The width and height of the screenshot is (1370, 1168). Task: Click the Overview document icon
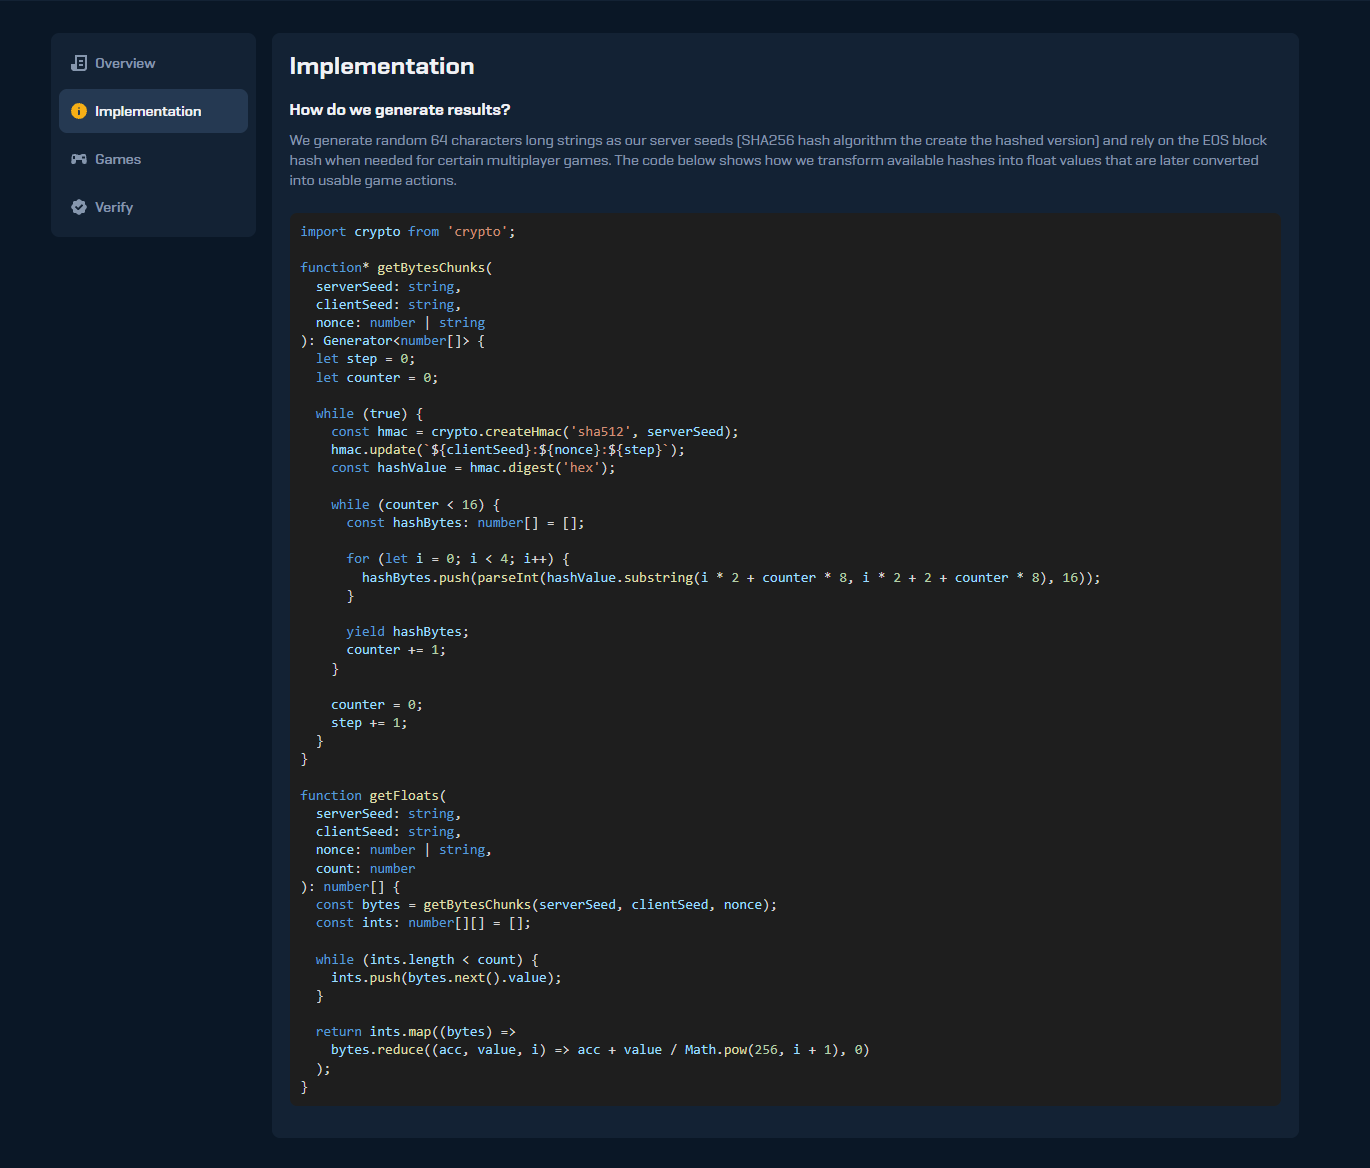tap(79, 63)
